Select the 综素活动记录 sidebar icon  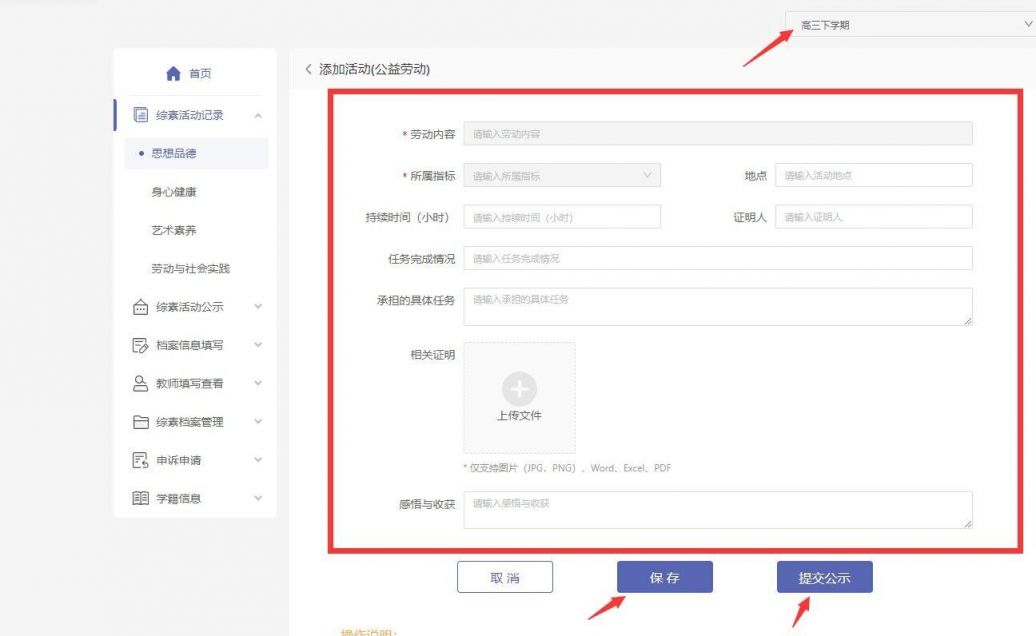pyautogui.click(x=141, y=114)
